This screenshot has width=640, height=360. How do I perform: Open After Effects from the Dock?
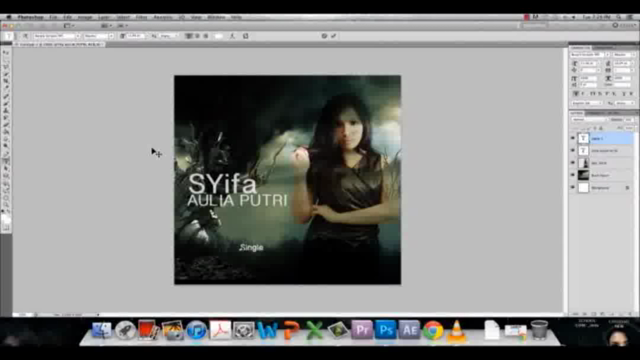point(409,330)
